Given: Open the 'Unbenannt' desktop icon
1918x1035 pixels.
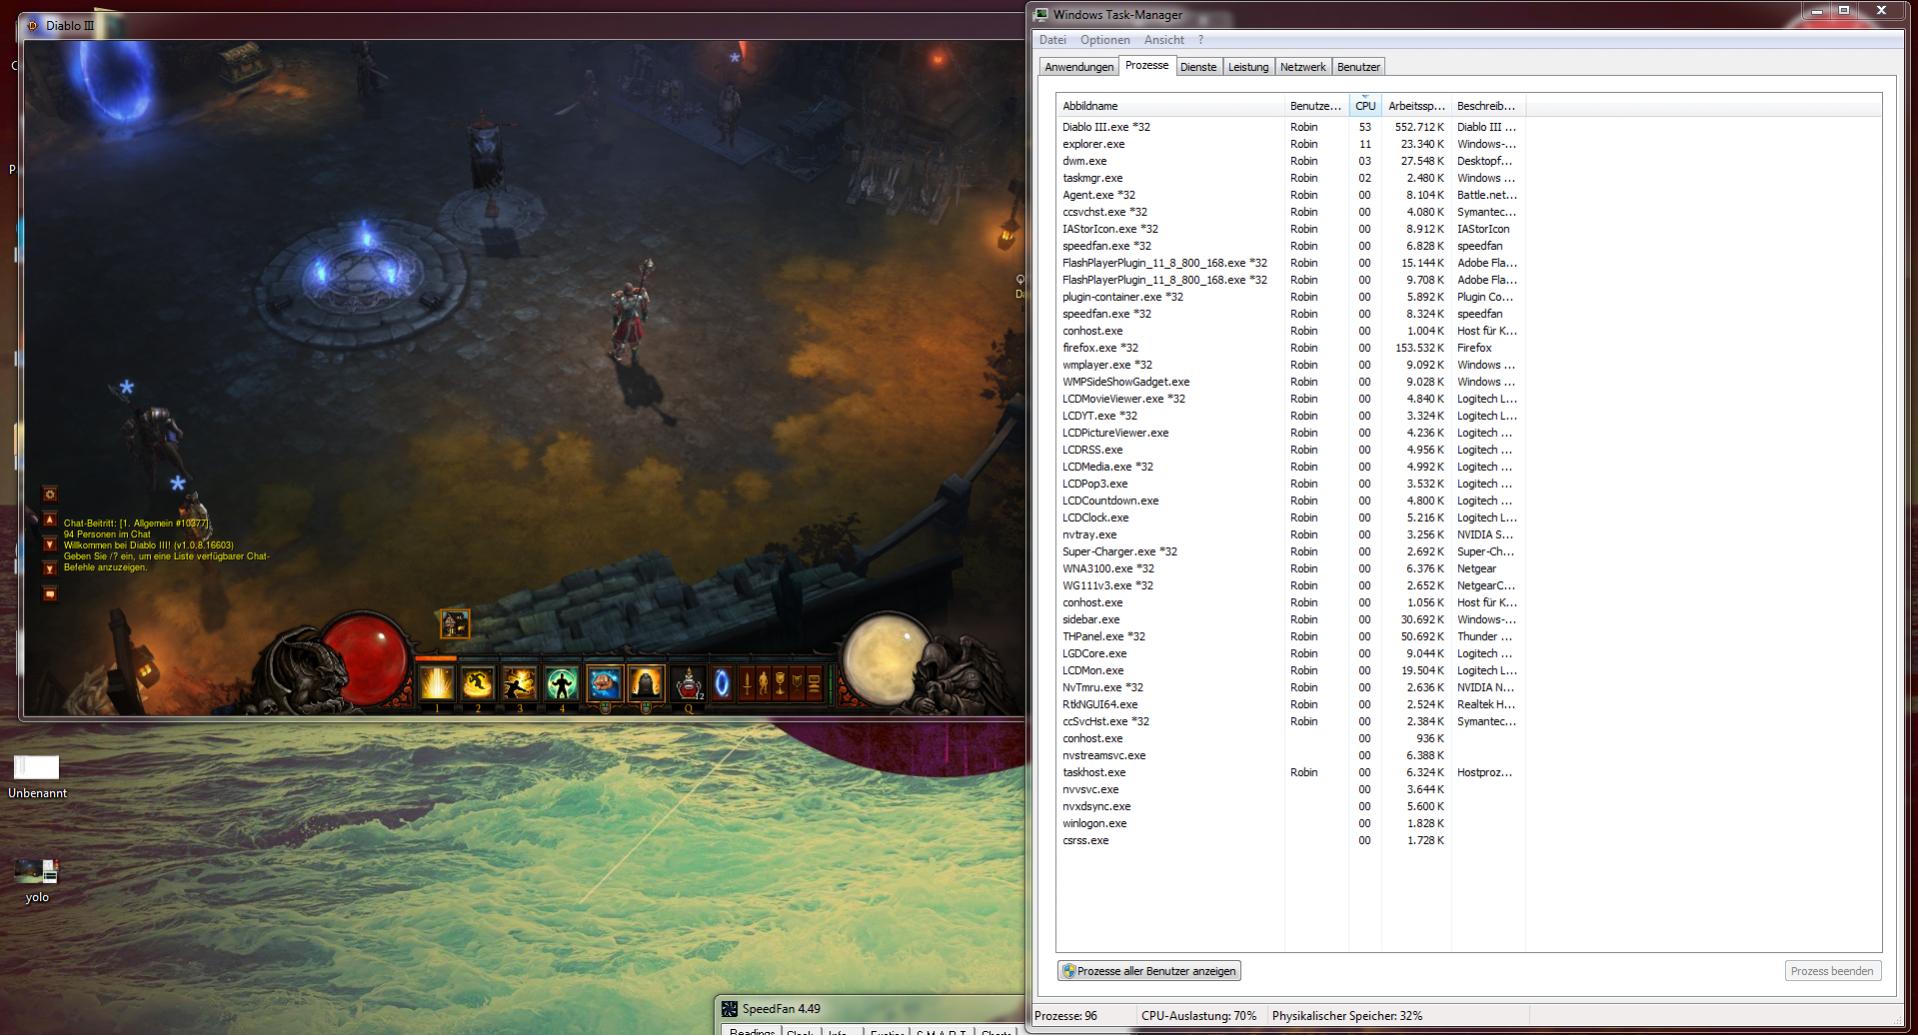Looking at the screenshot, I should click(37, 778).
